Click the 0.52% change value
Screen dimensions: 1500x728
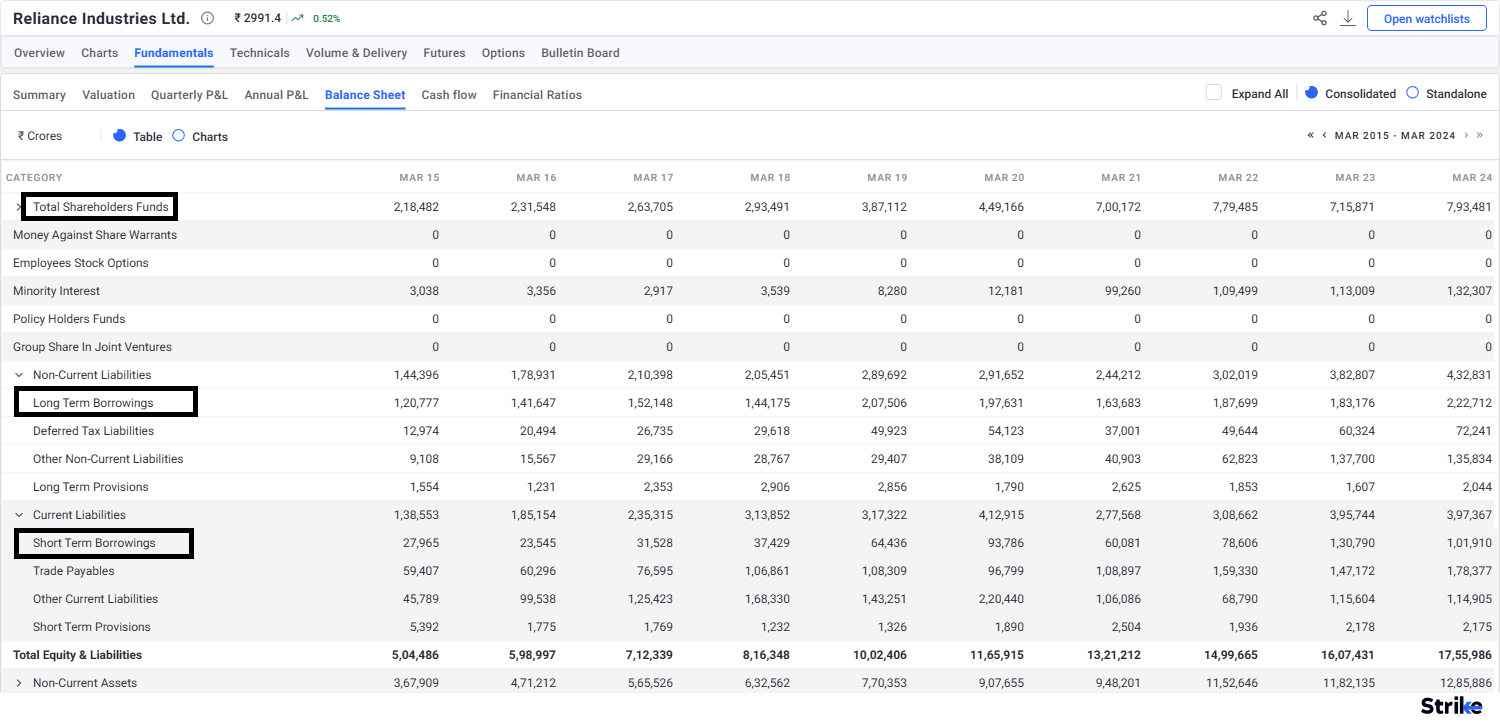point(326,19)
